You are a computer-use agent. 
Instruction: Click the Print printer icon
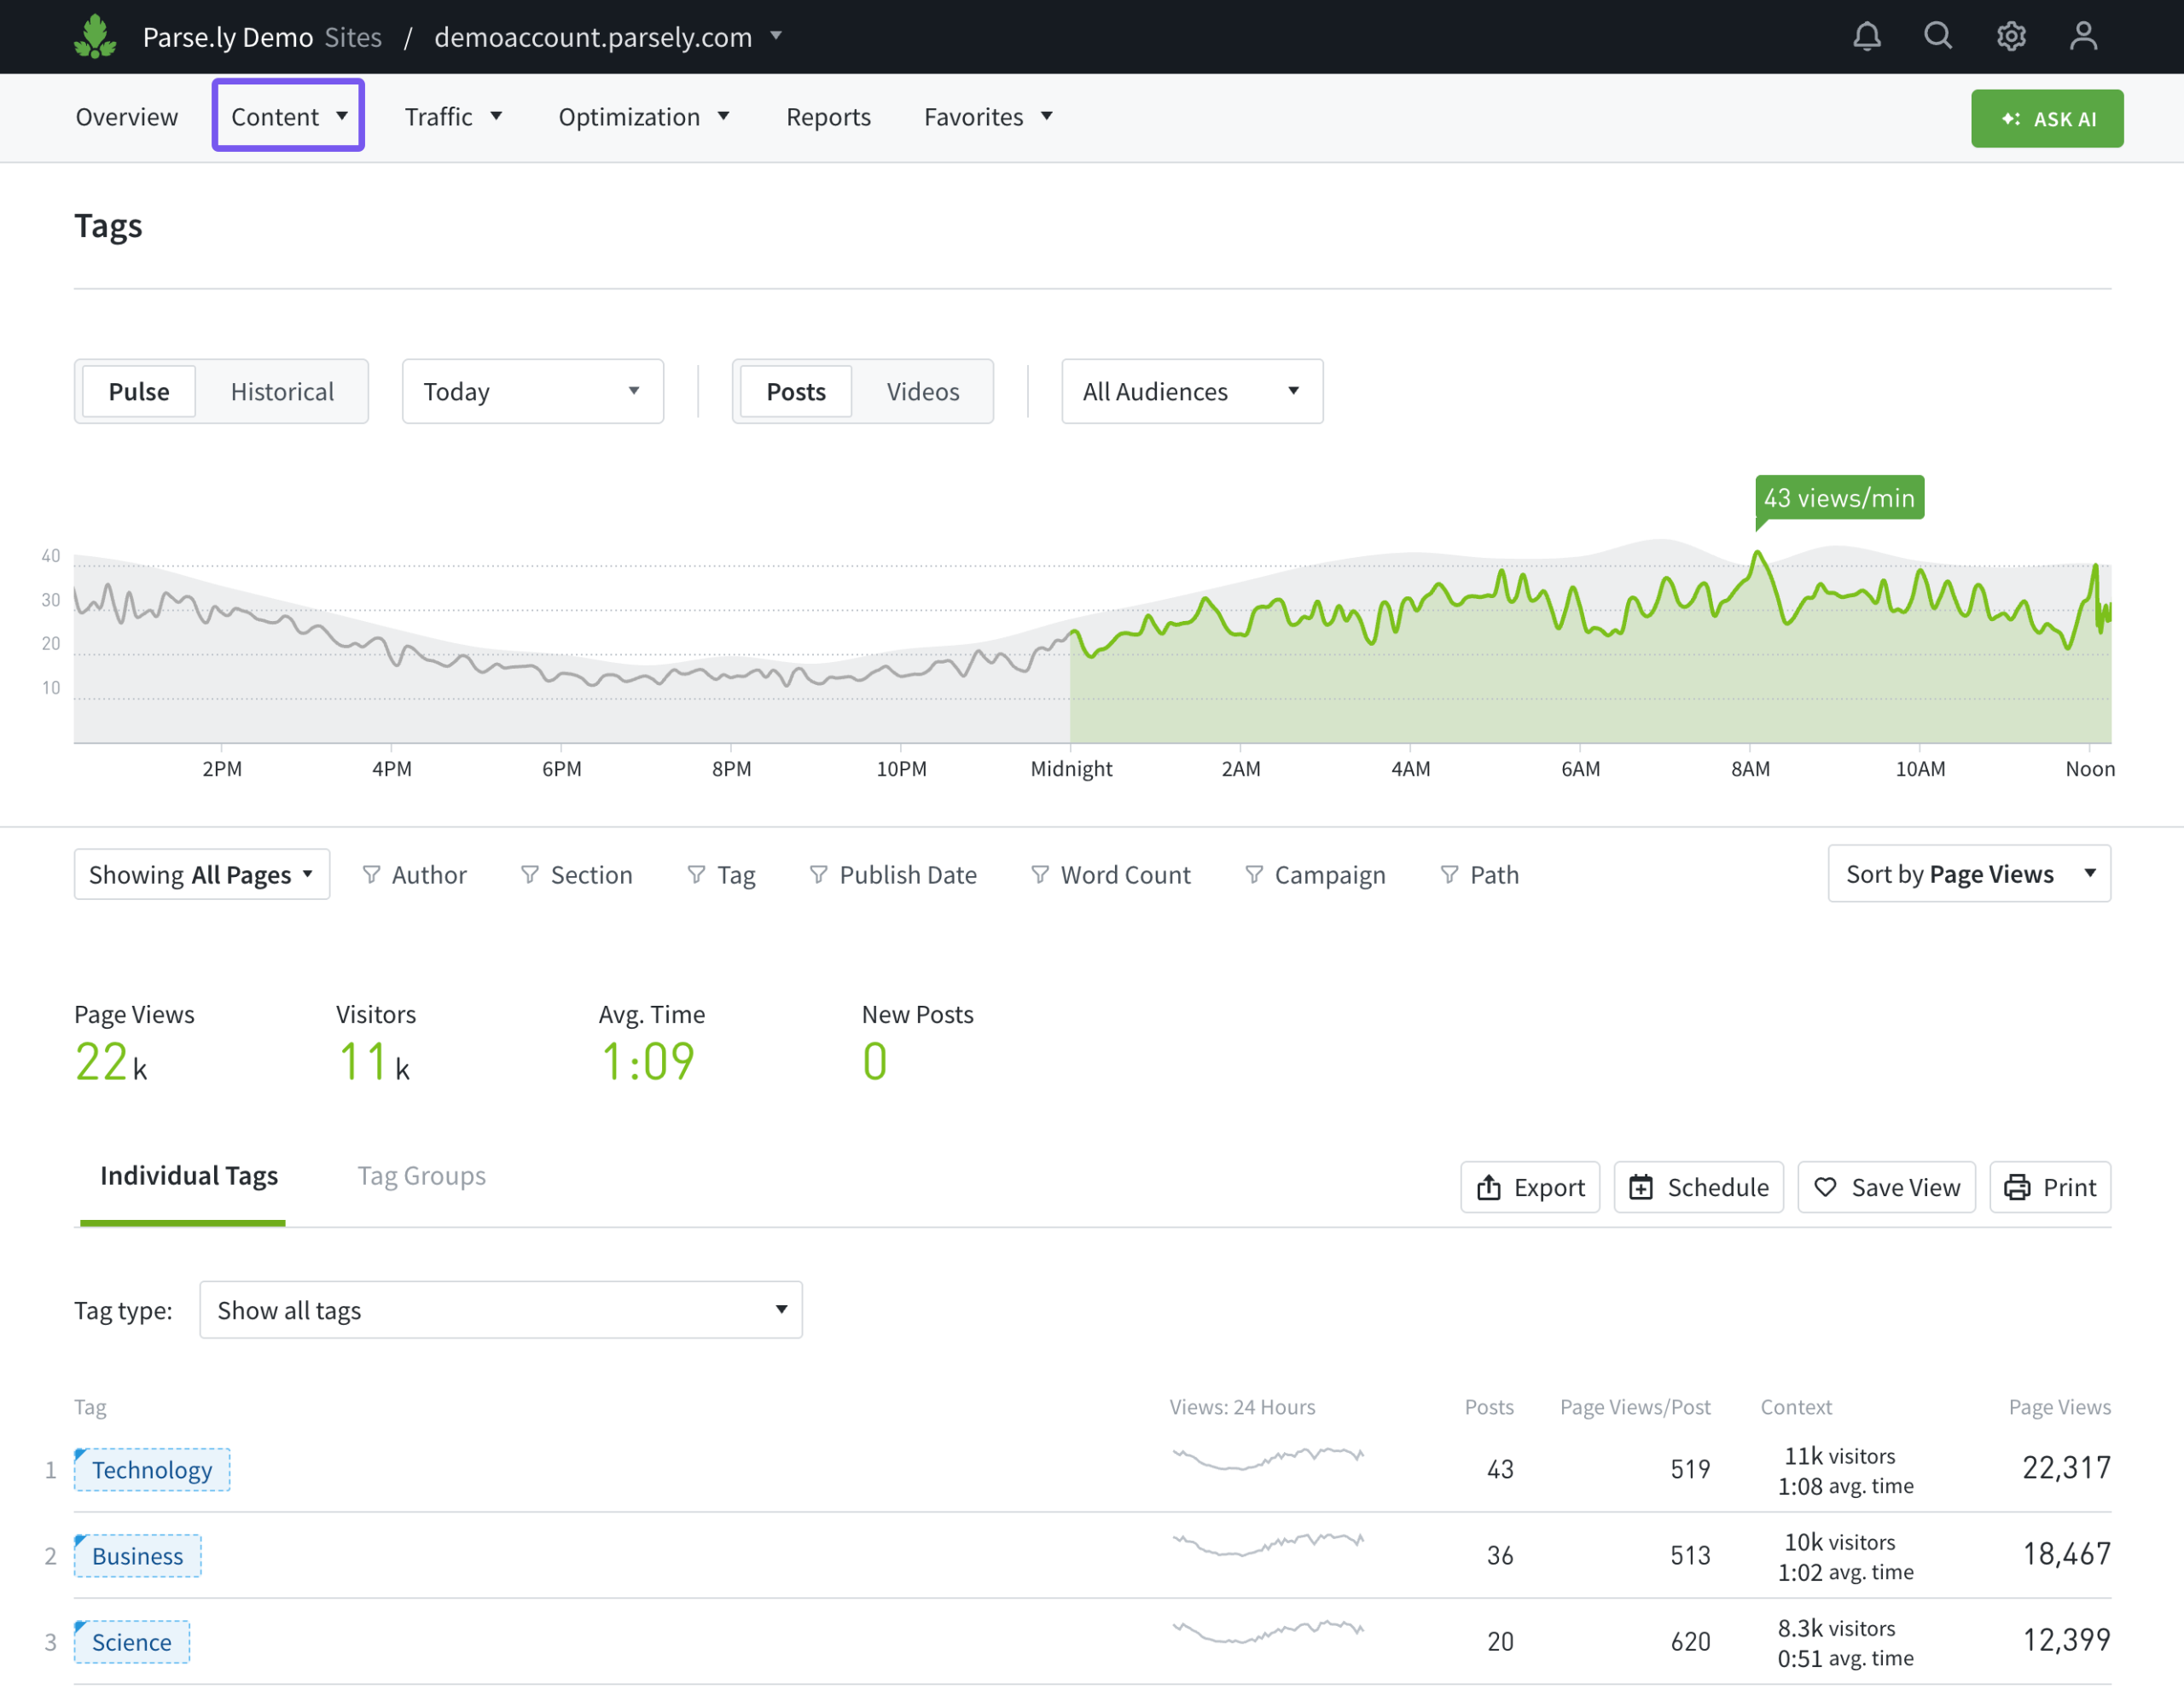(x=2017, y=1187)
